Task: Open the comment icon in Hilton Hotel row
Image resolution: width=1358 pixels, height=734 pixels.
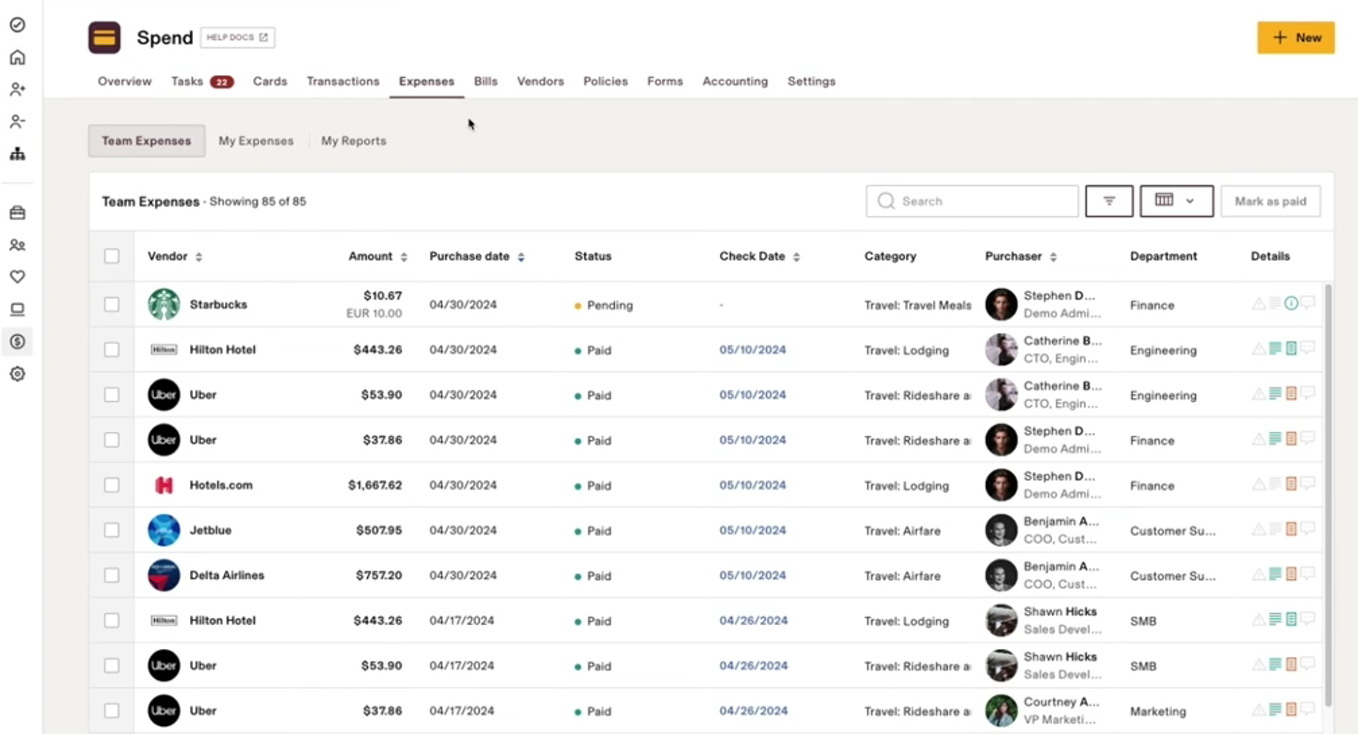Action: (x=1307, y=349)
